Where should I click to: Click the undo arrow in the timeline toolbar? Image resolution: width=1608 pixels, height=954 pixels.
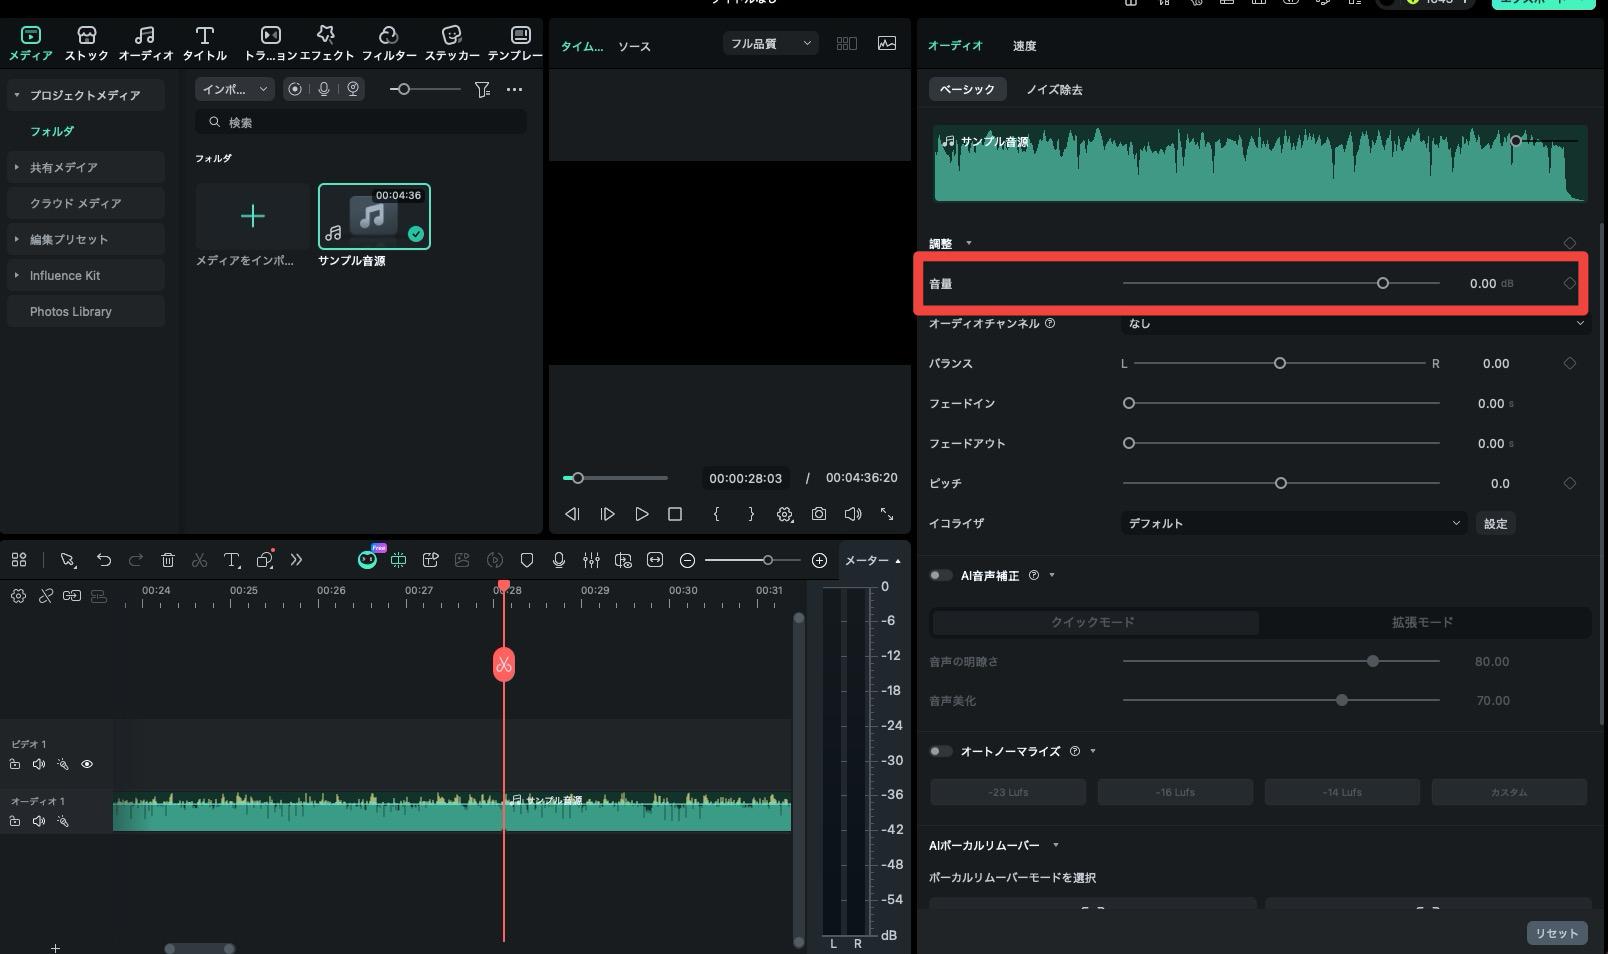point(104,560)
